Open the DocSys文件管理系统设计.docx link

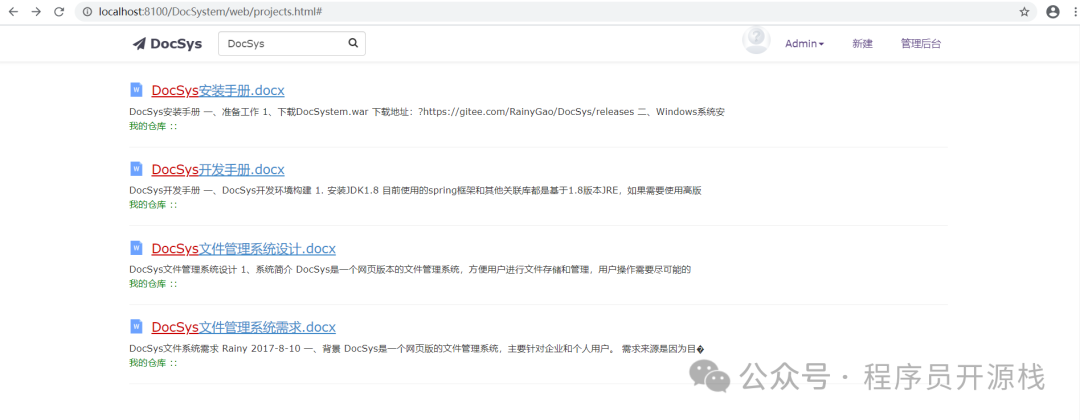point(243,249)
